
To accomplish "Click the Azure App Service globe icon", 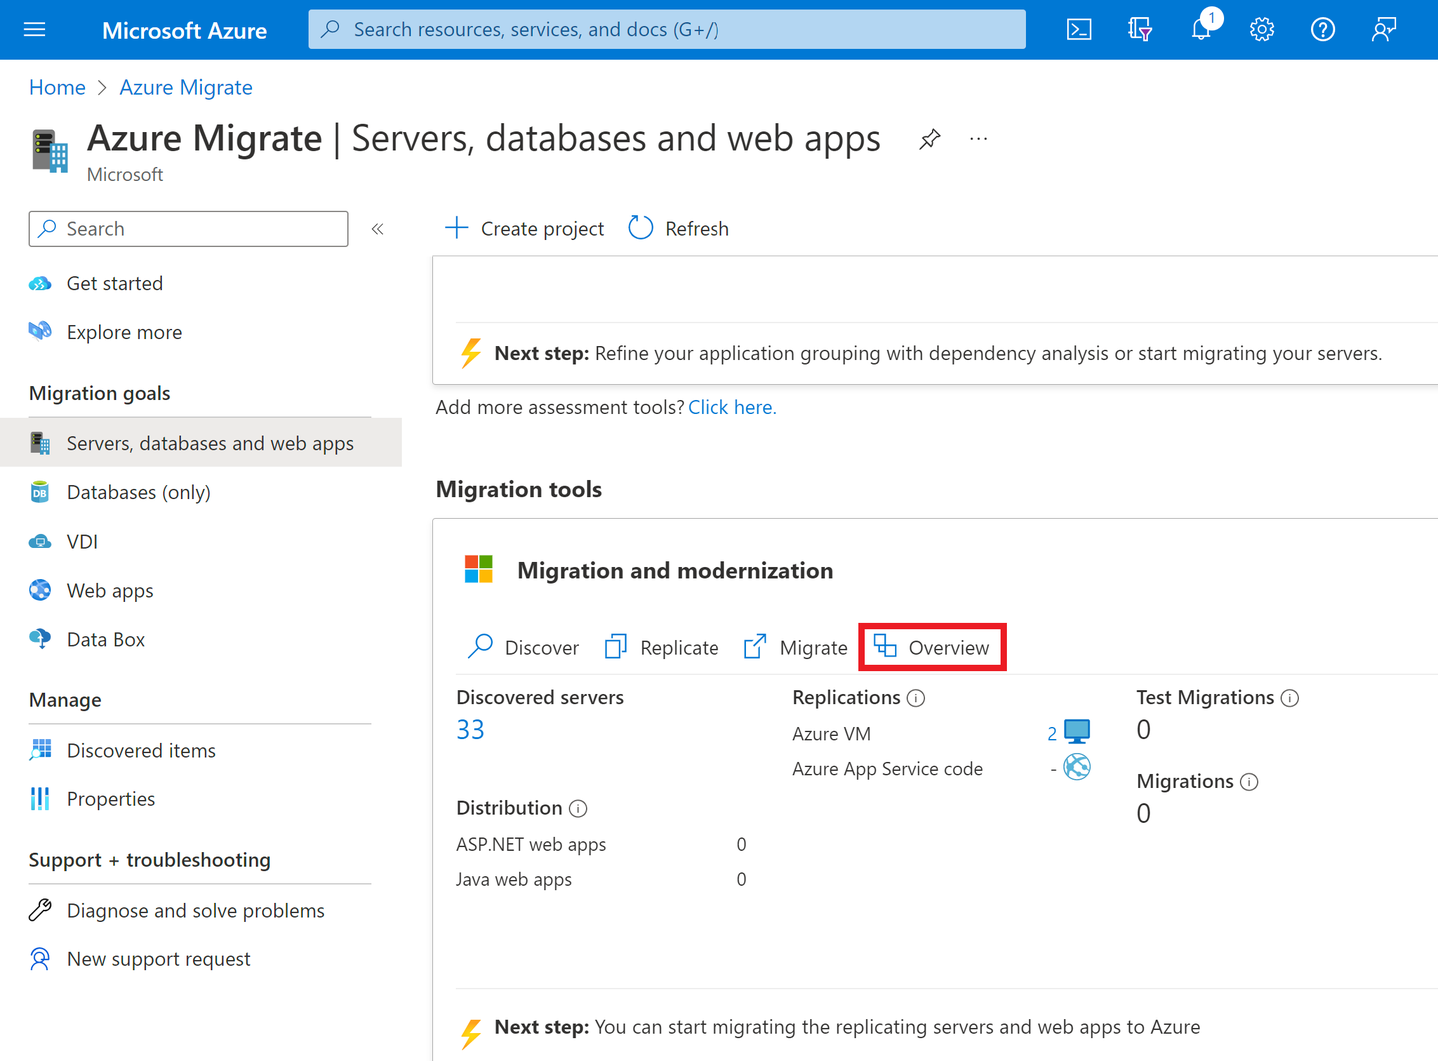I will point(1077,767).
